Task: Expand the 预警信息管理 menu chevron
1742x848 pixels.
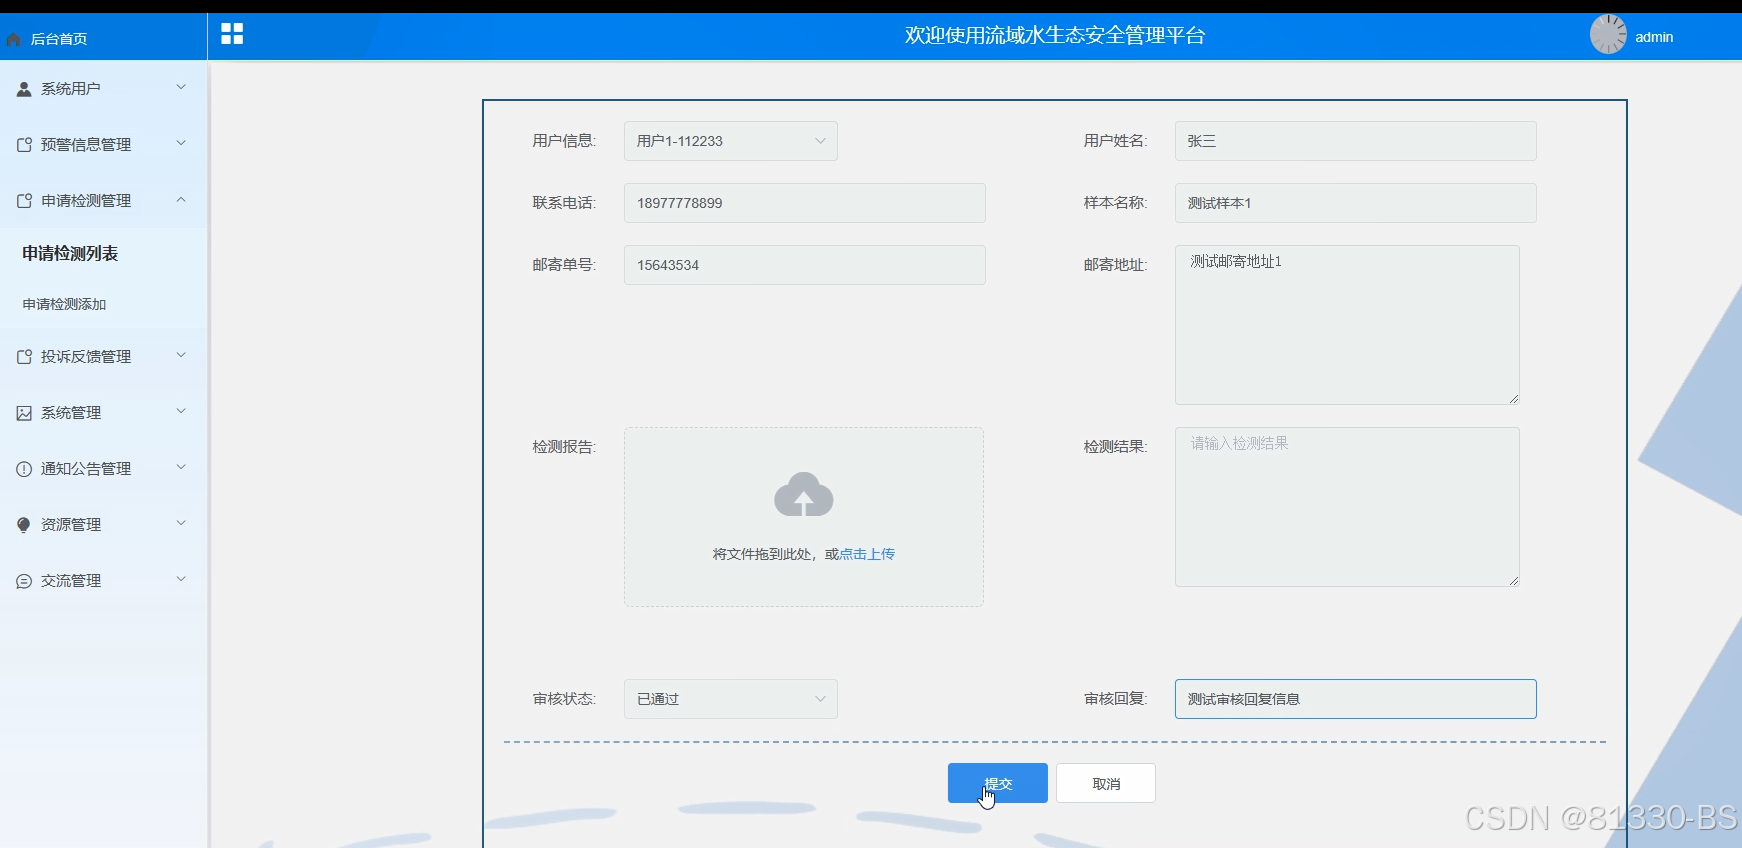Action: coord(181,143)
